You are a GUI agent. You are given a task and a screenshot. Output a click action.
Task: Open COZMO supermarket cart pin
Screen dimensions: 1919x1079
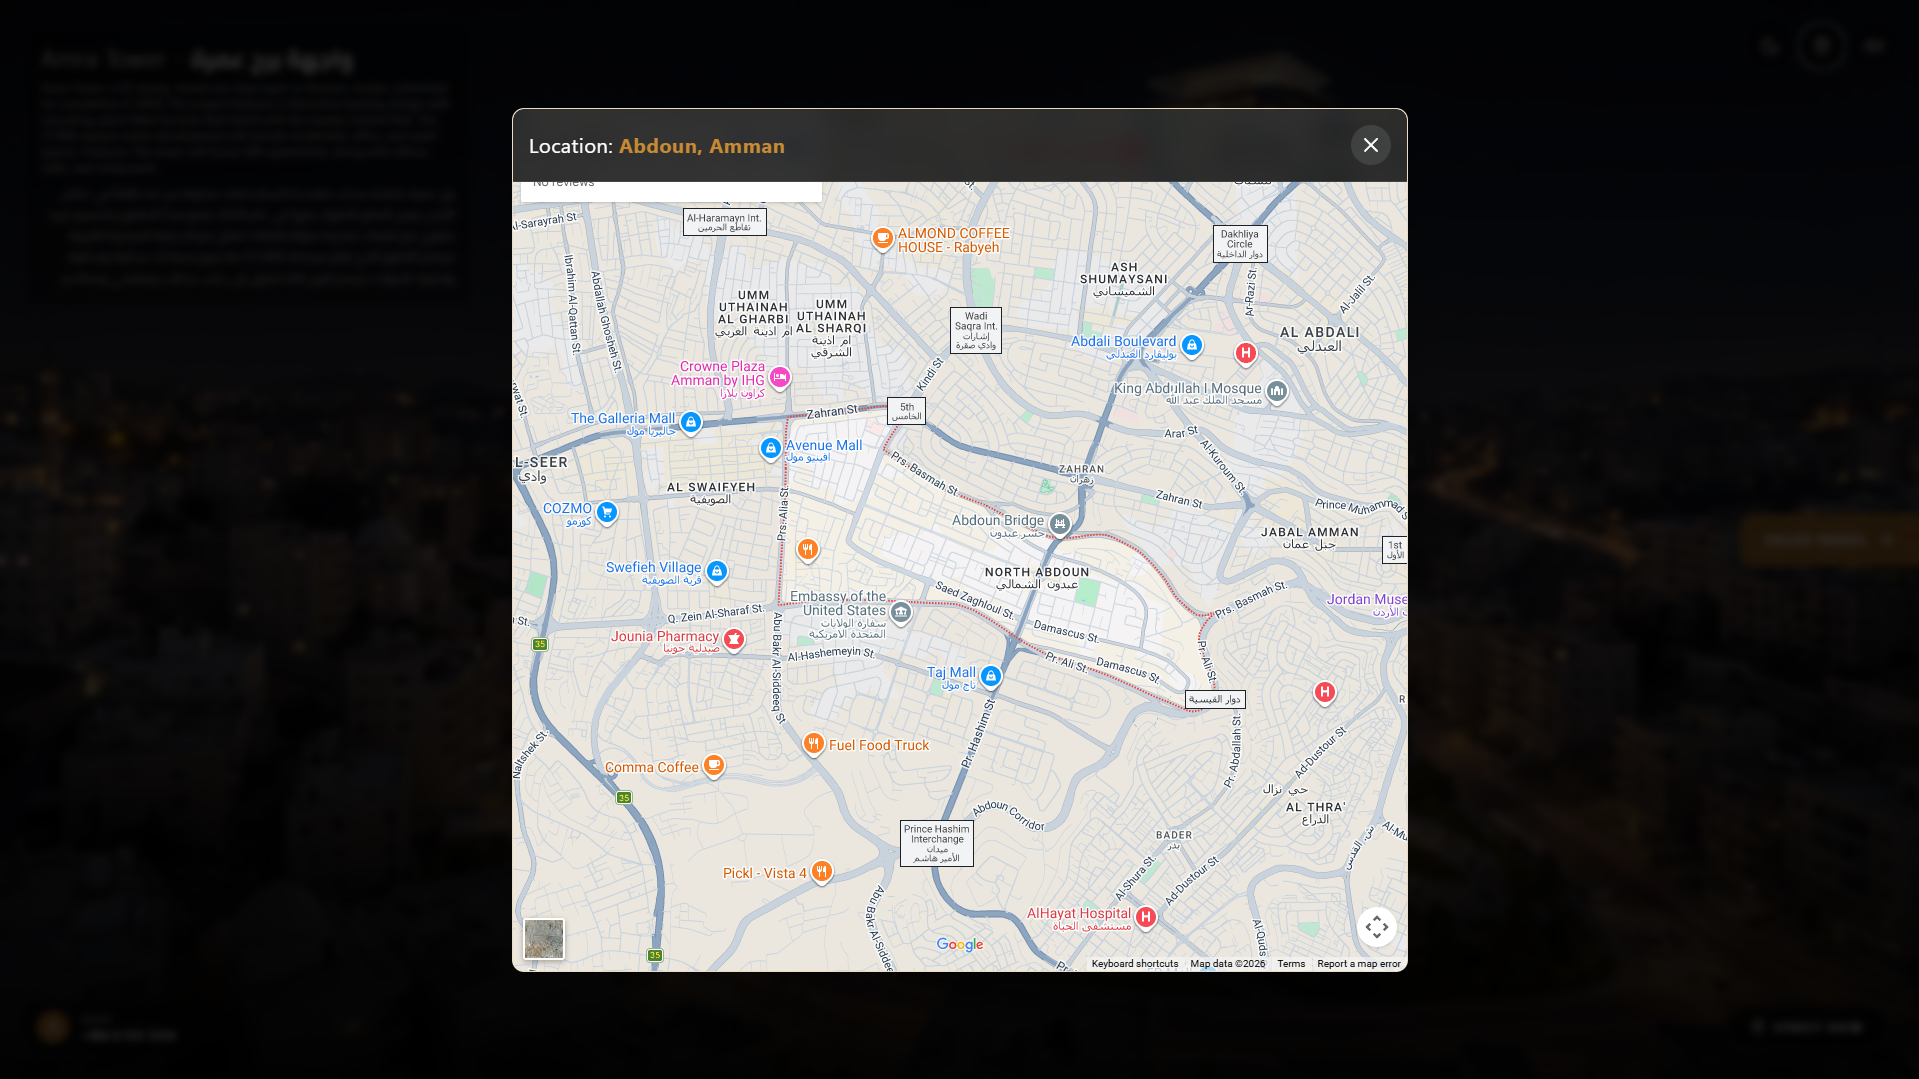606,513
